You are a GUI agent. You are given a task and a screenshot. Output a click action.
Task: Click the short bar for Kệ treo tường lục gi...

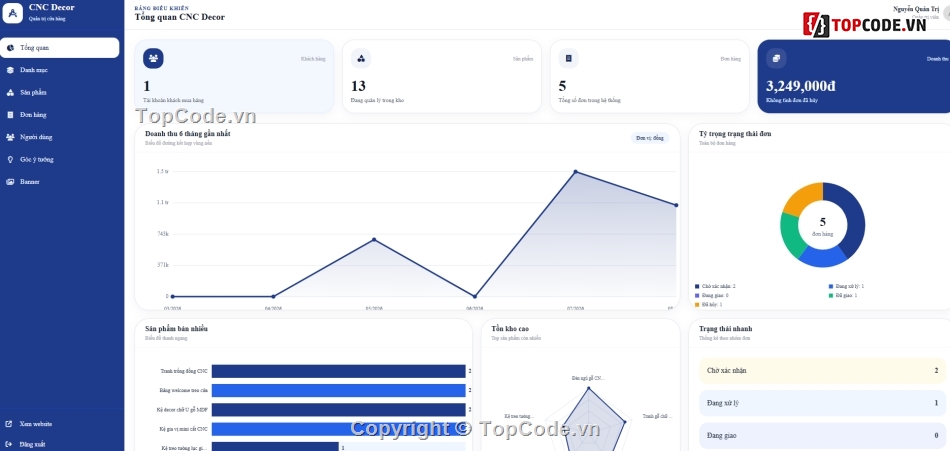(275, 447)
